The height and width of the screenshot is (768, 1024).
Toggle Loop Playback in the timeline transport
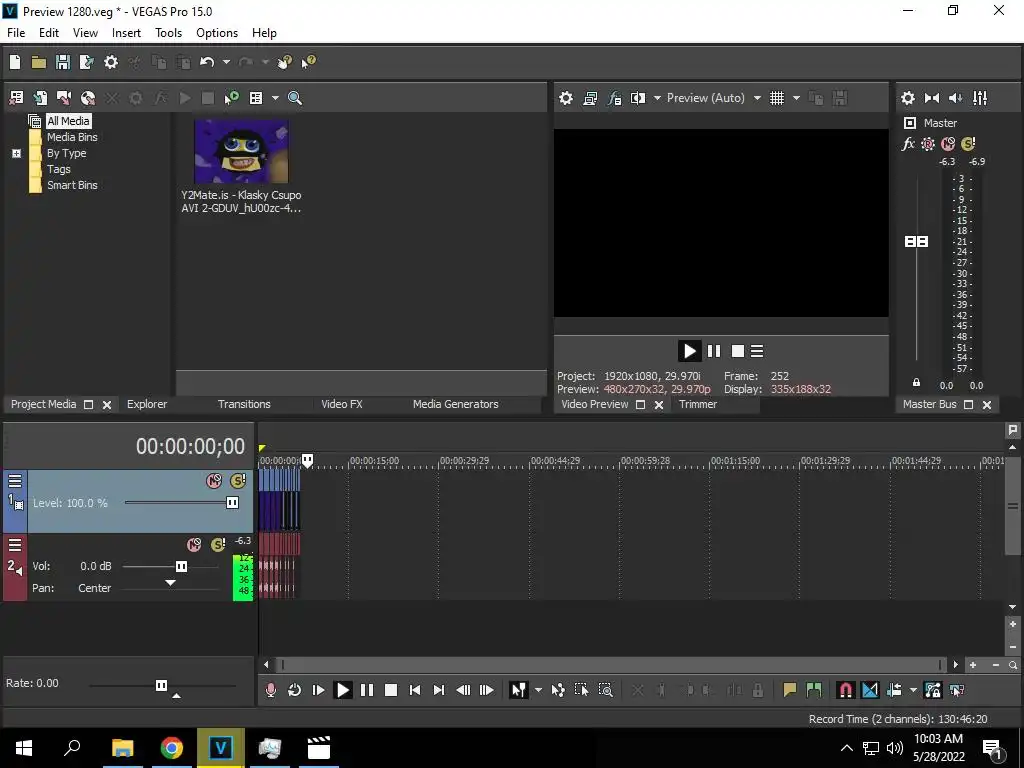tap(295, 690)
